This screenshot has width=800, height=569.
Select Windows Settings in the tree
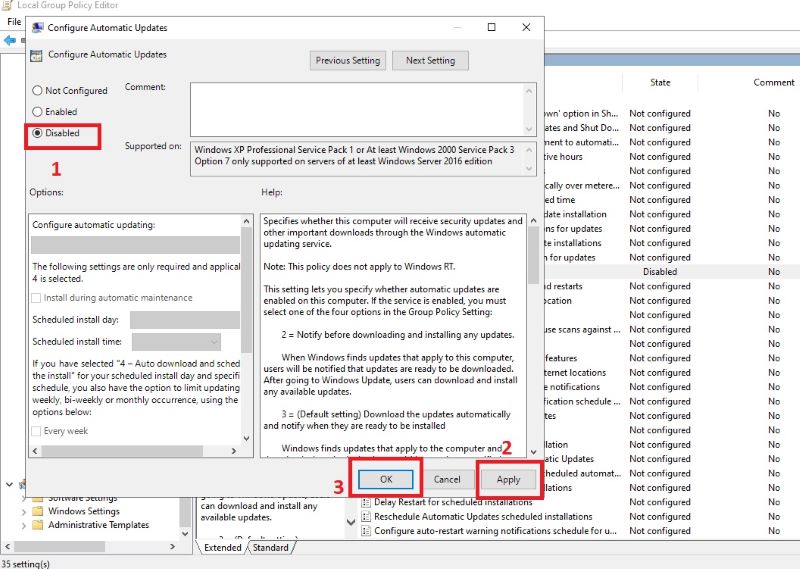coord(84,511)
